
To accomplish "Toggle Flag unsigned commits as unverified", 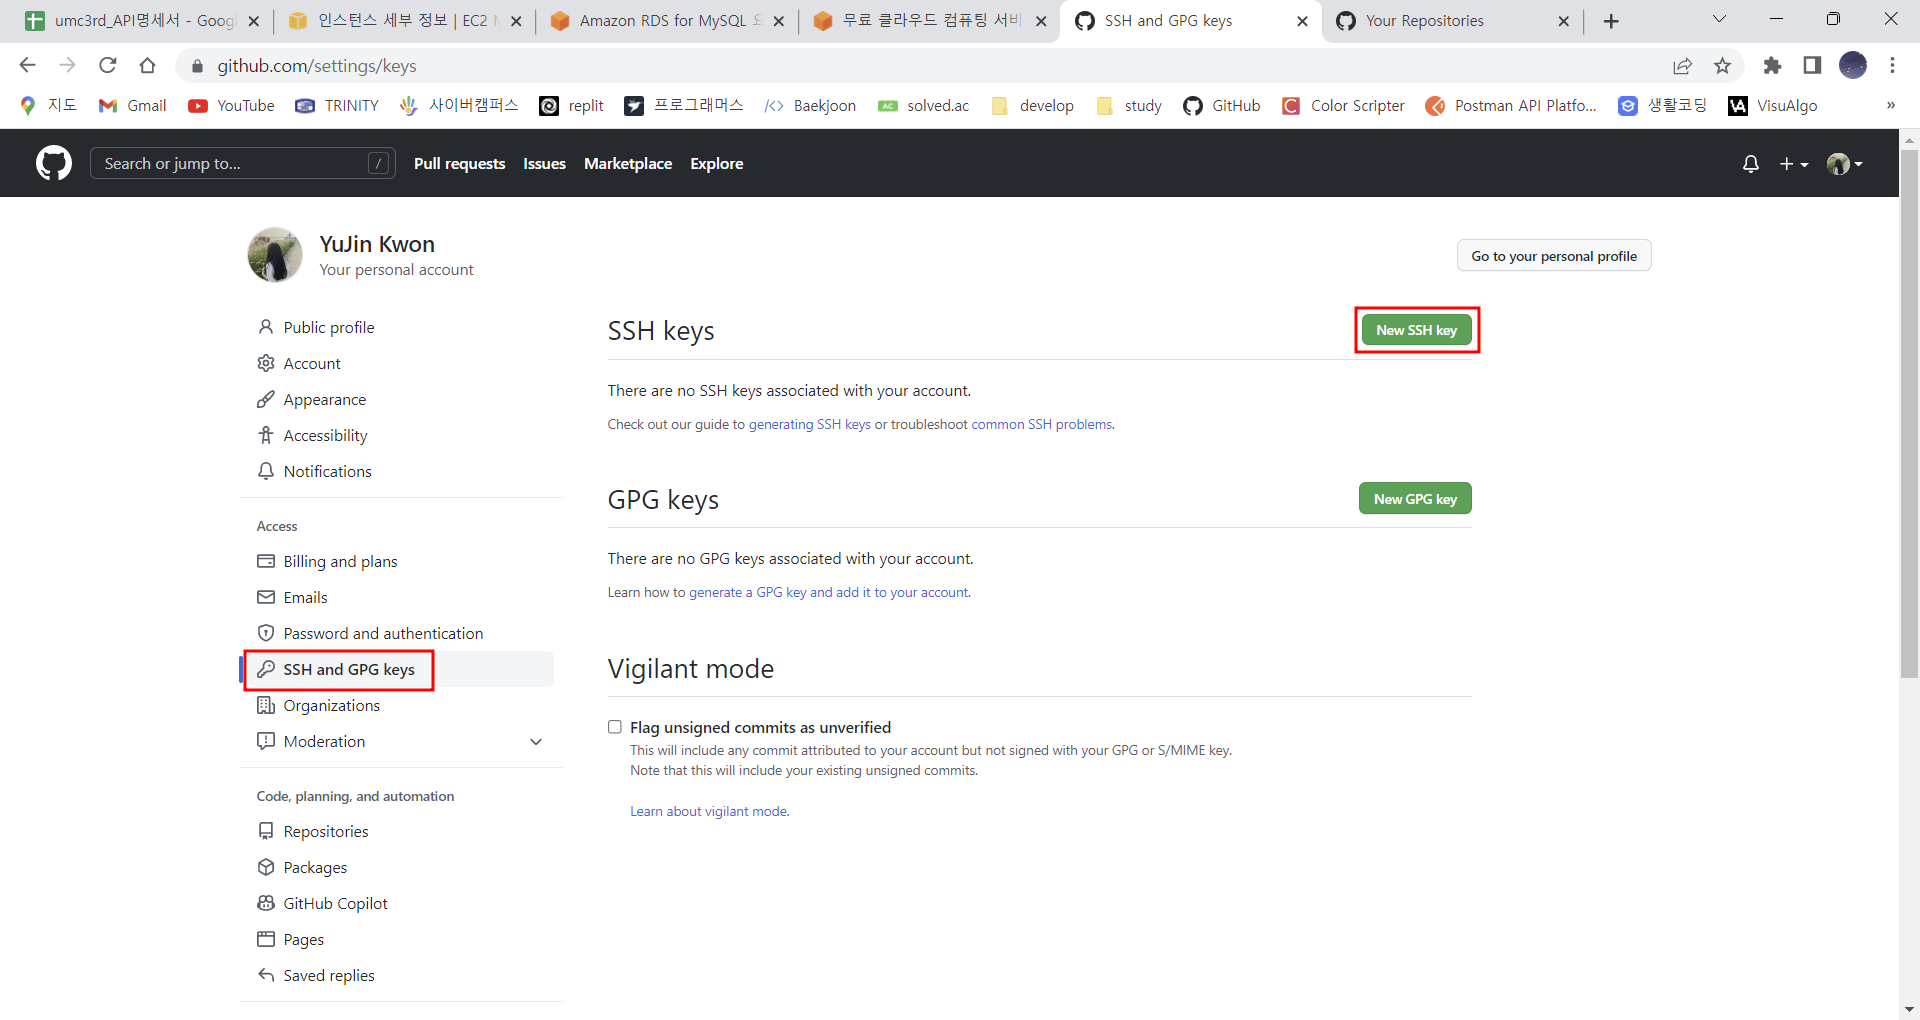I will pos(615,727).
